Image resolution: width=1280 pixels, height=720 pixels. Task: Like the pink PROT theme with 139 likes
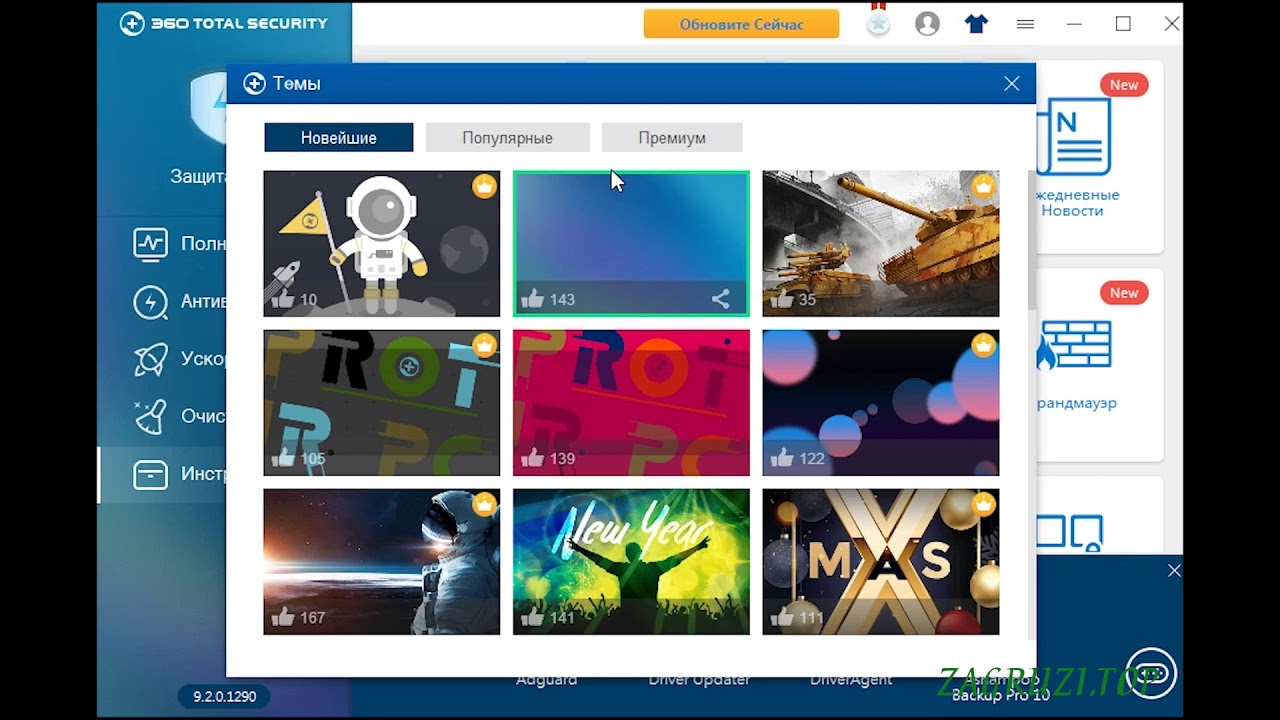533,458
